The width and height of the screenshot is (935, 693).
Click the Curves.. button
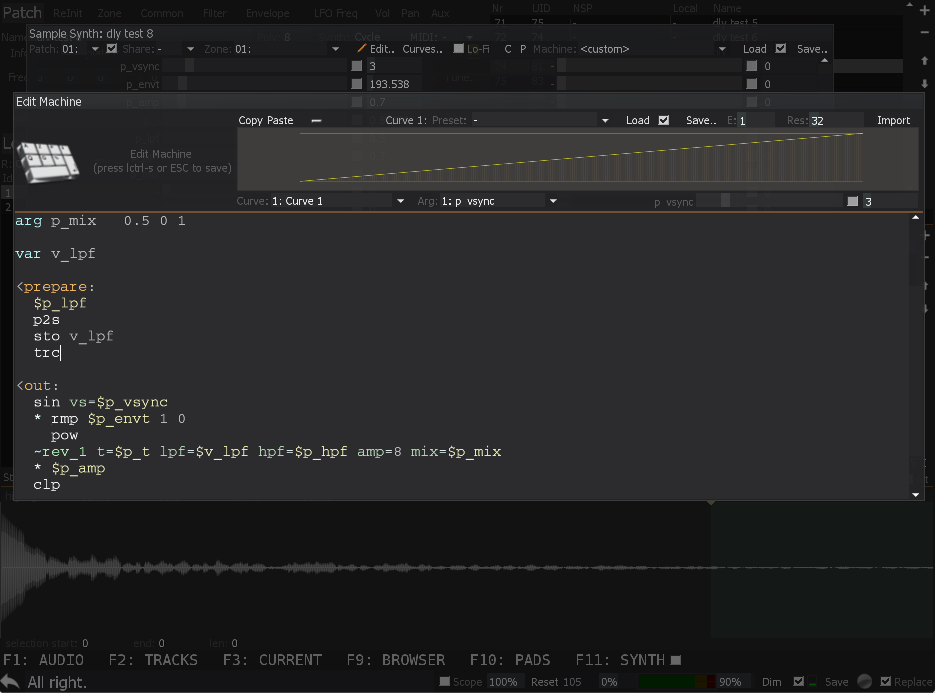422,48
